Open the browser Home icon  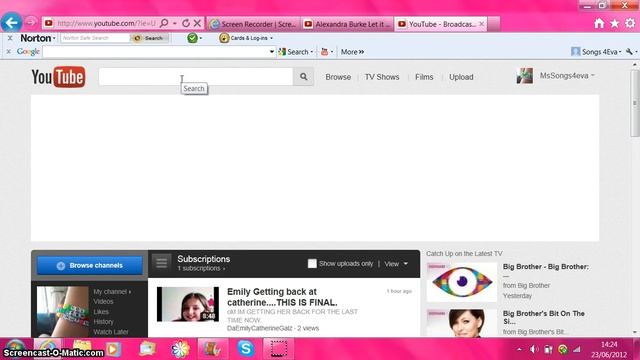click(599, 24)
